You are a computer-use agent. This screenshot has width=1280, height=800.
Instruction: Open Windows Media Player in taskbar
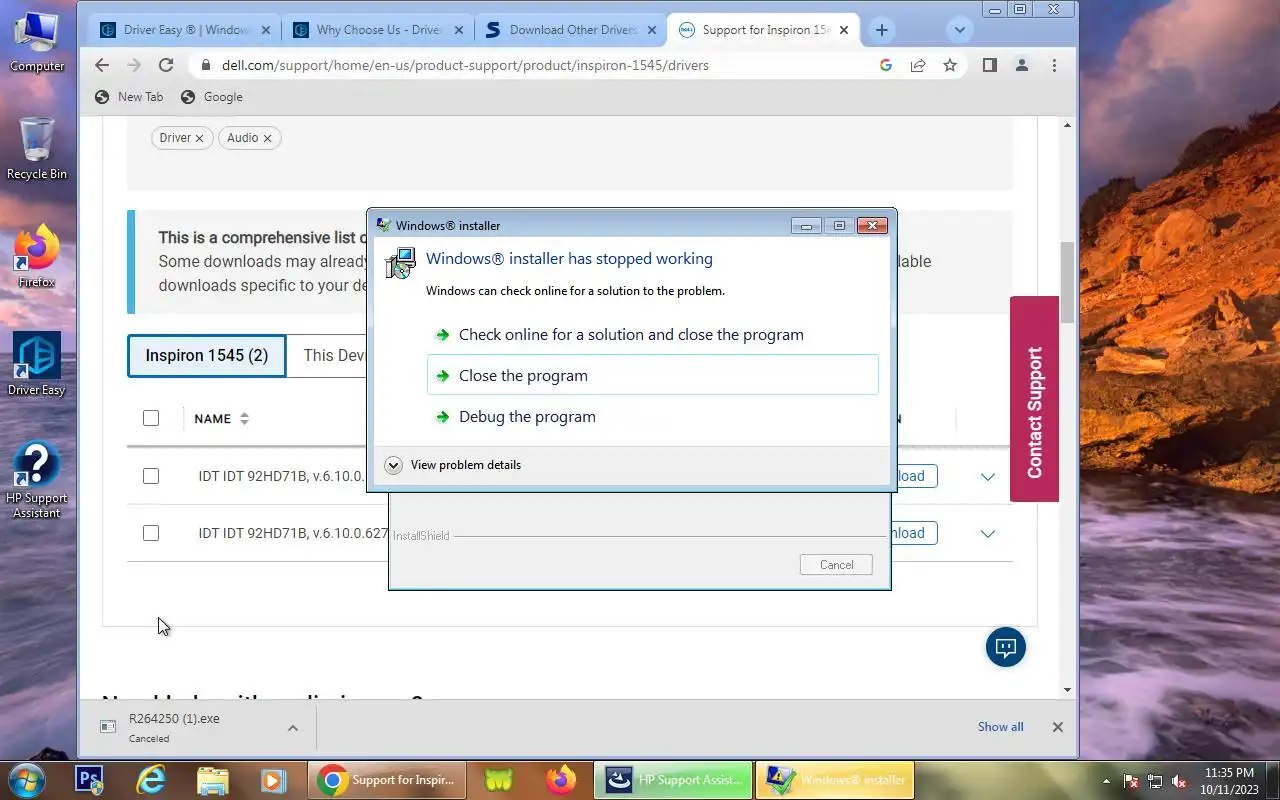[x=272, y=780]
